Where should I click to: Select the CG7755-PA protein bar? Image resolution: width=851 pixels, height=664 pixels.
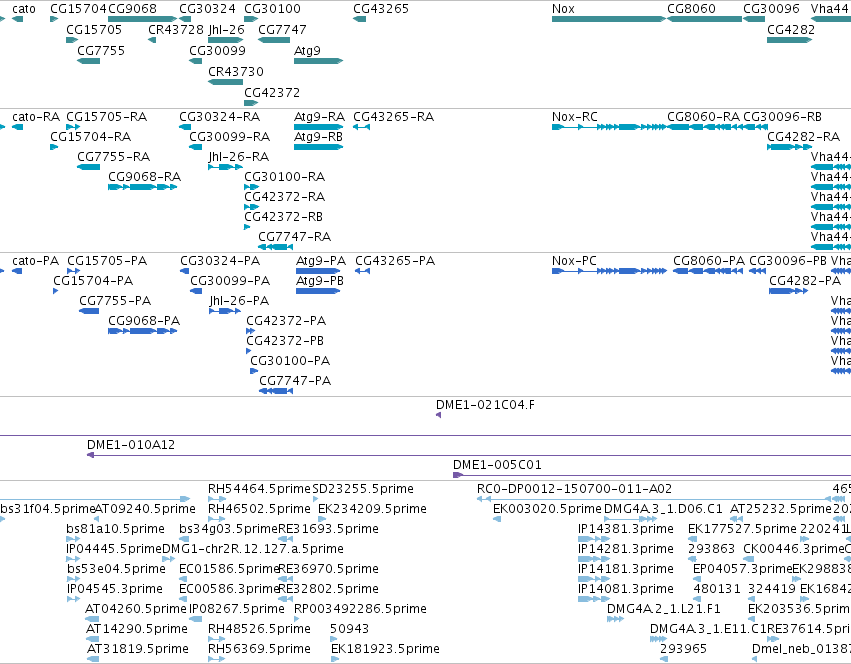tap(89, 311)
